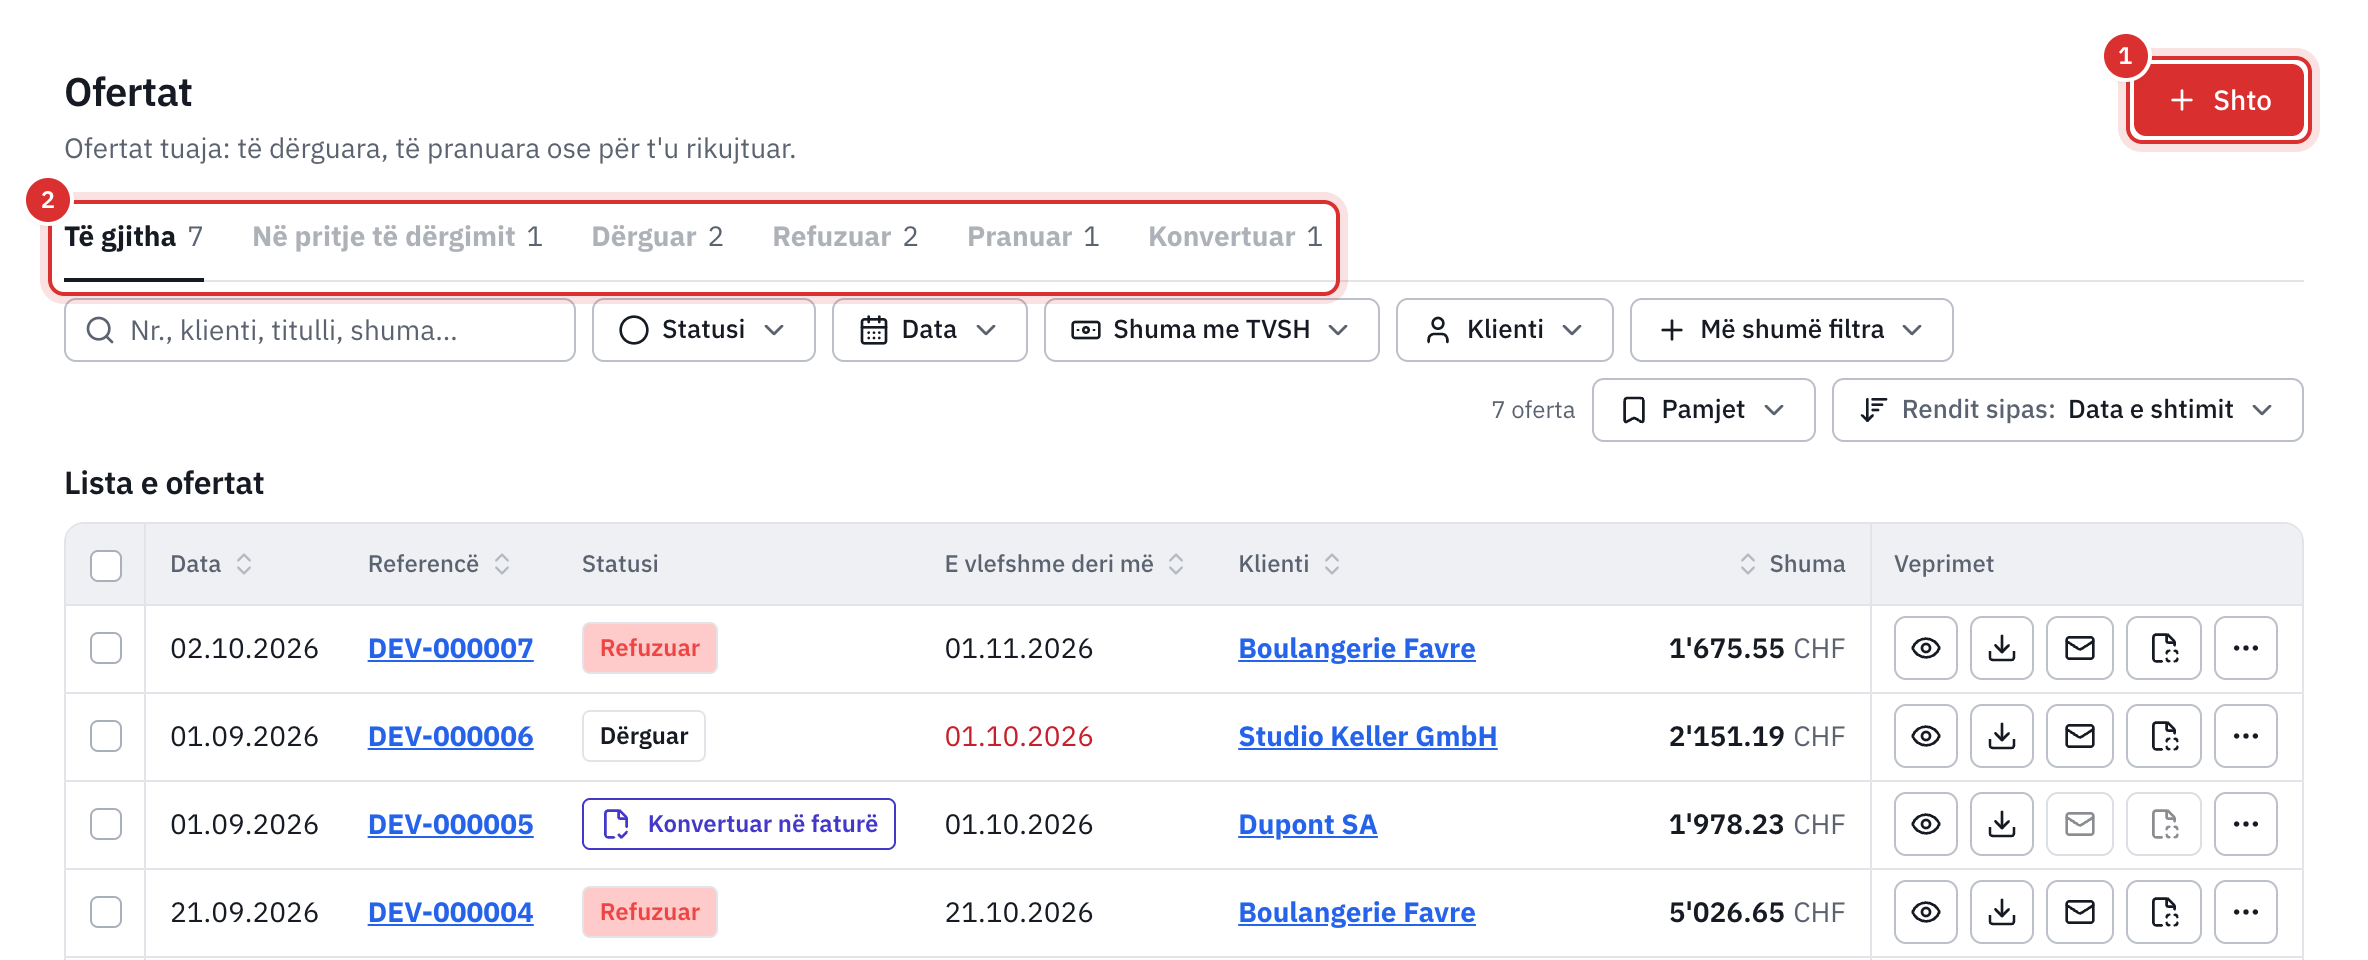Viewport: 2368px width, 960px height.
Task: Switch to Në pritje të dërgimit tab
Action: pyautogui.click(x=397, y=237)
